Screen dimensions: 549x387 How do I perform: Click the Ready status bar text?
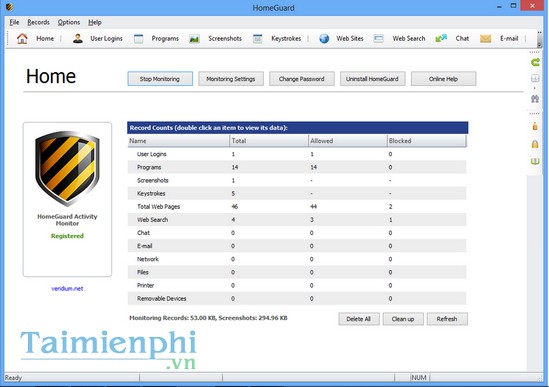(13, 378)
